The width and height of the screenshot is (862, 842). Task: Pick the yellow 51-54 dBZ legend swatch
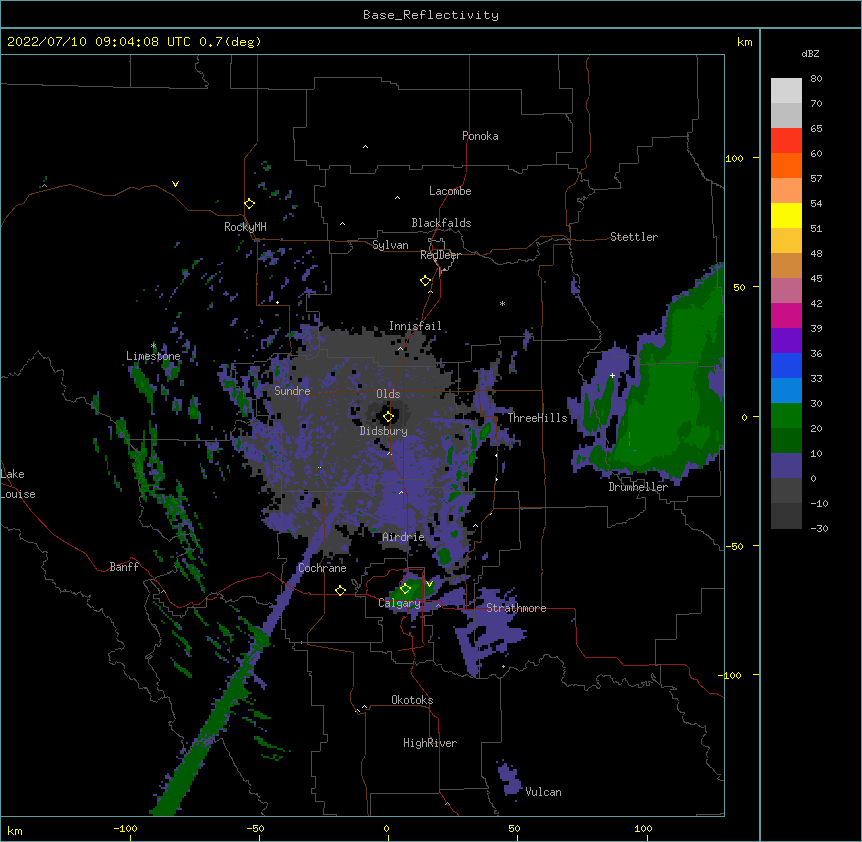point(786,215)
